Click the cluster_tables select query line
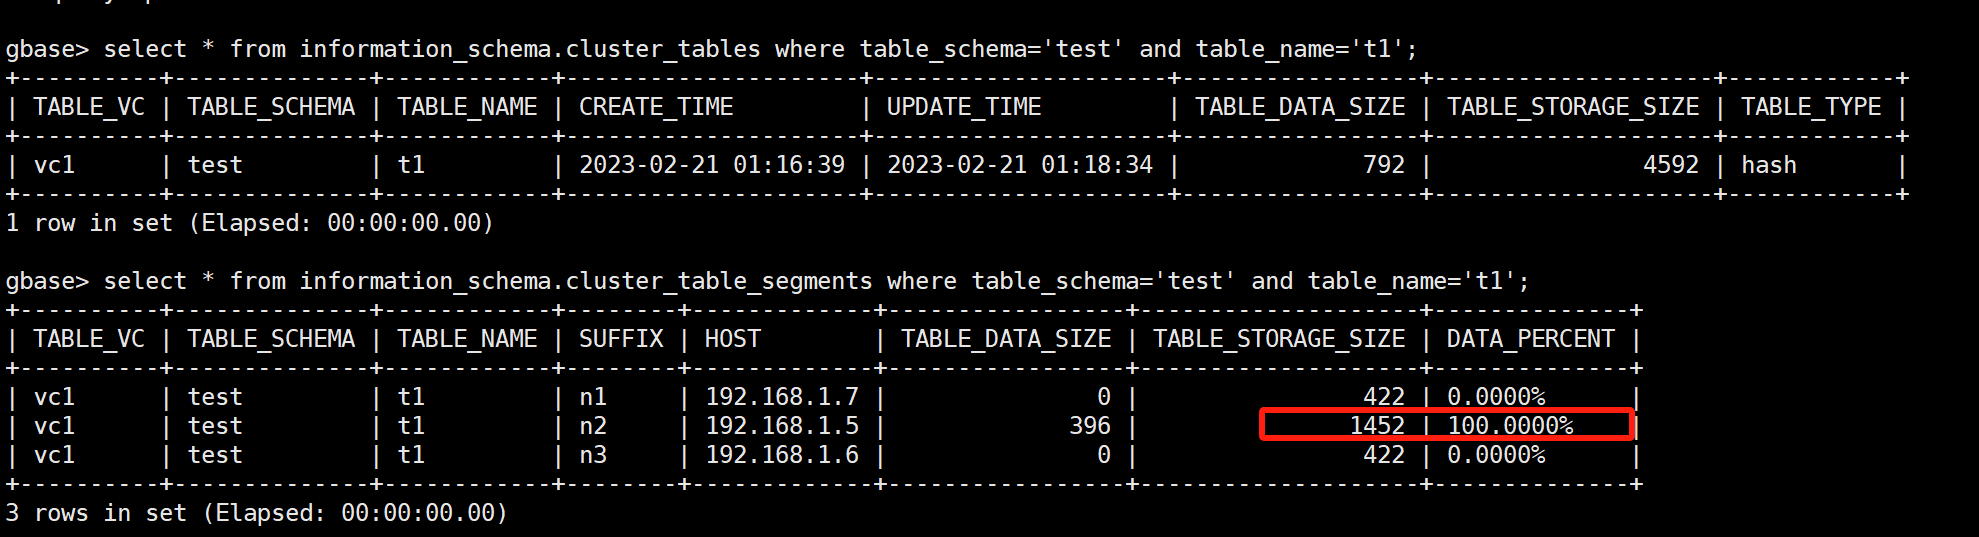 712,49
